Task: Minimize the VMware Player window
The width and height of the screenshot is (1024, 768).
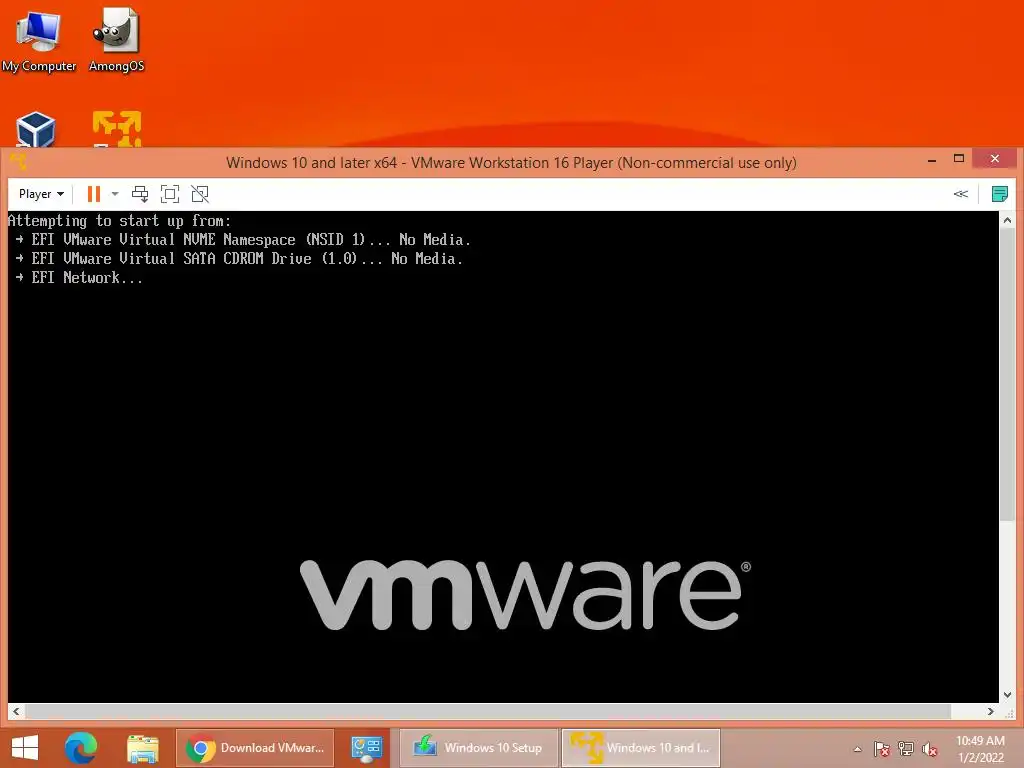Action: 932,159
